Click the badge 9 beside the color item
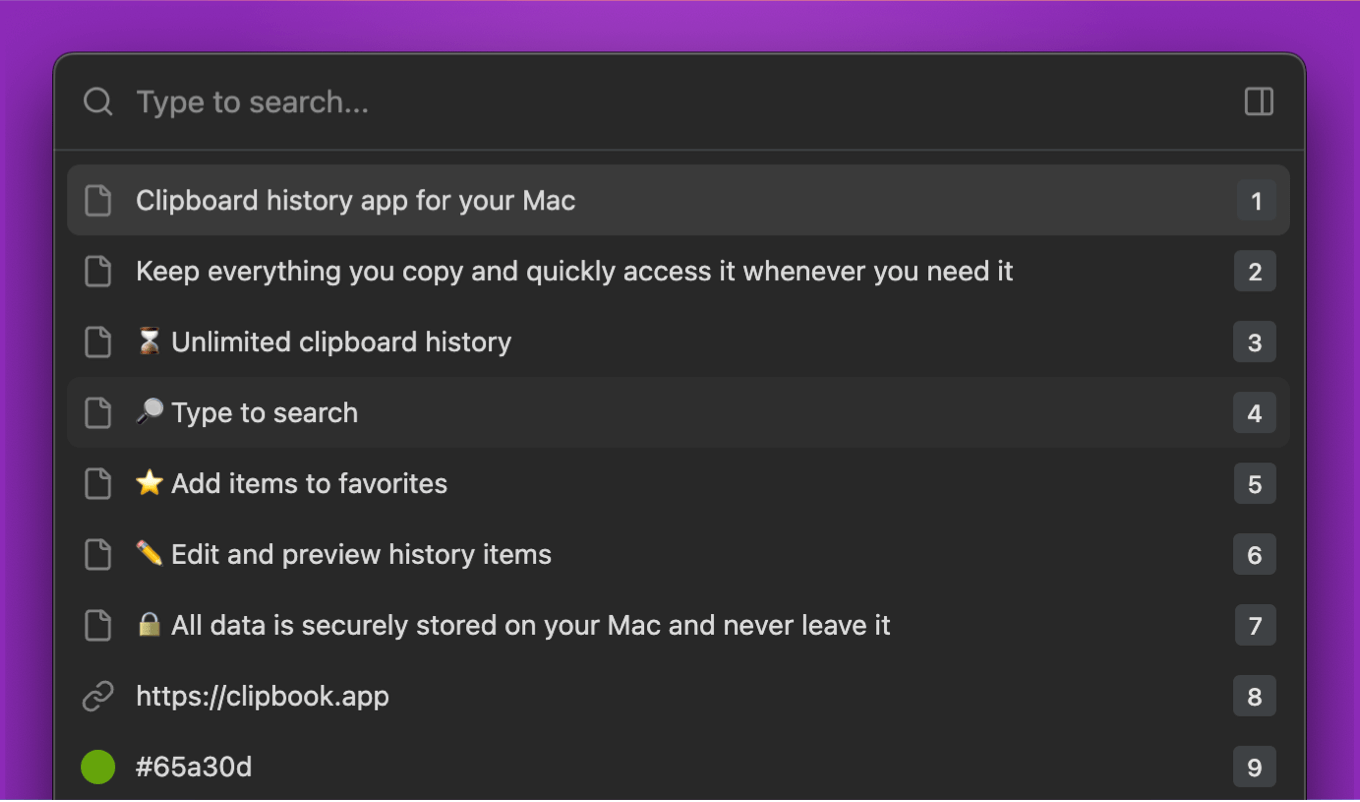Screen dimensions: 1360x802 pyautogui.click(x=1253, y=767)
